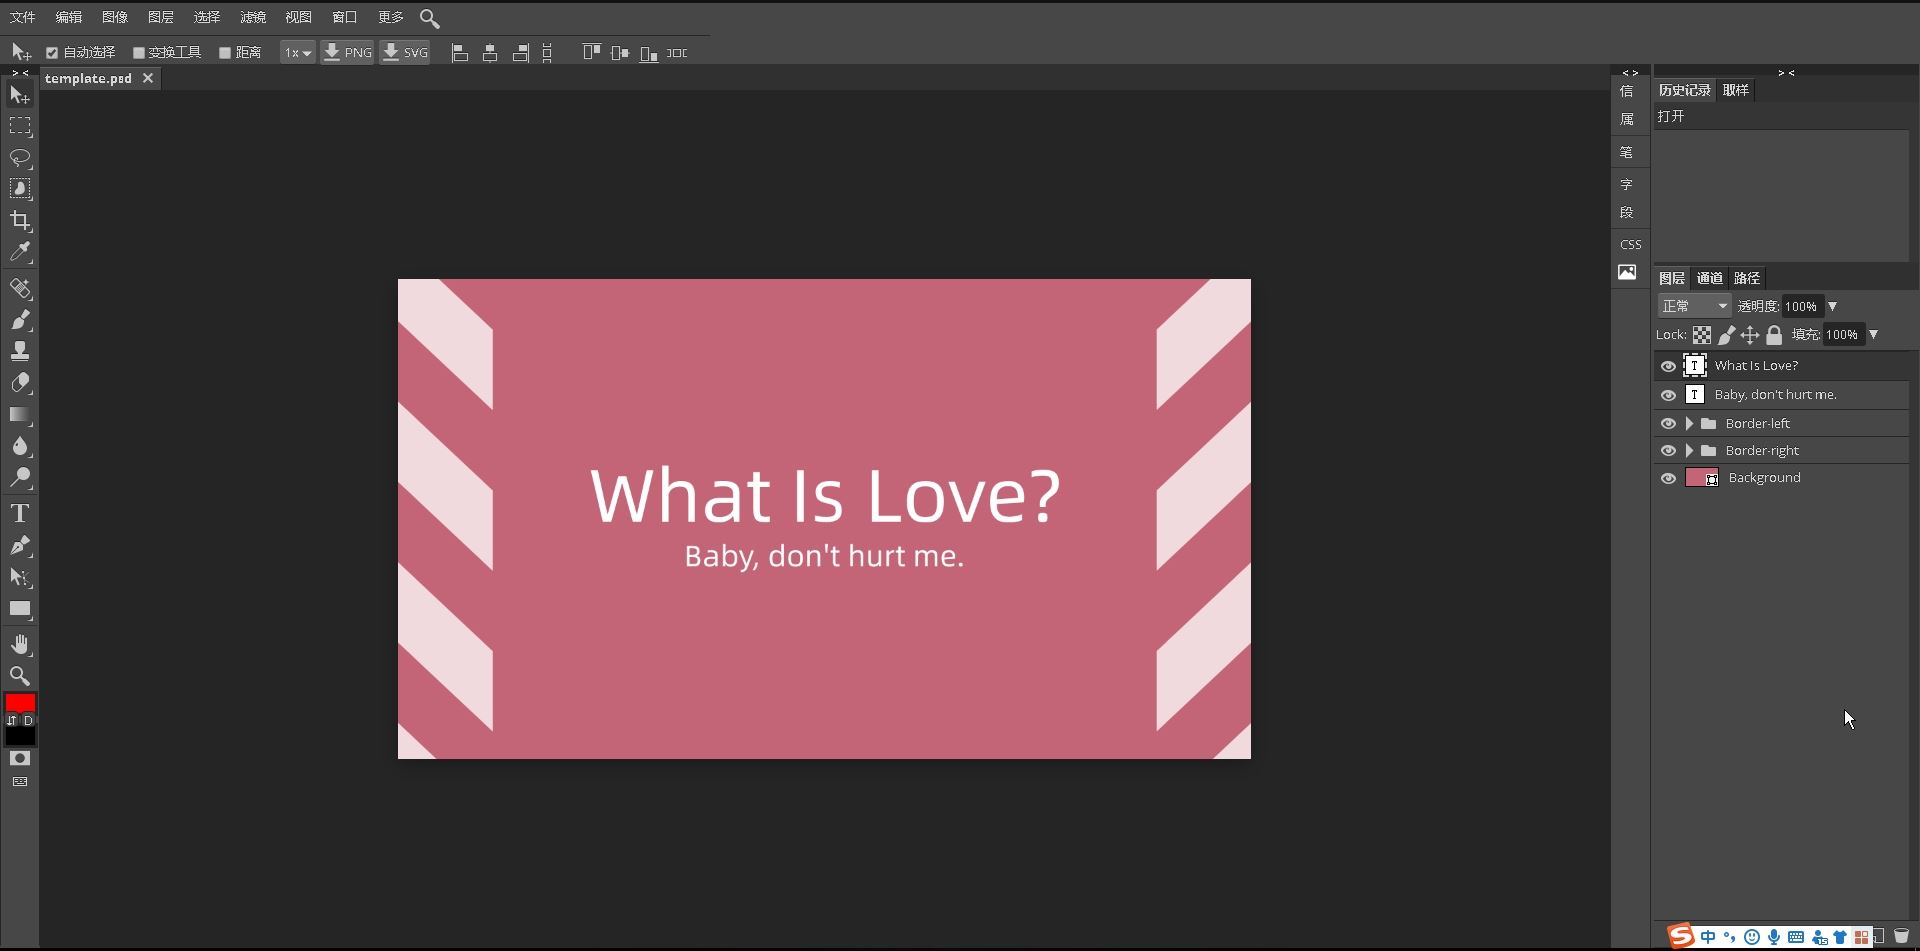Align bottom edges of layers
This screenshot has width=1920, height=951.
coord(649,53)
